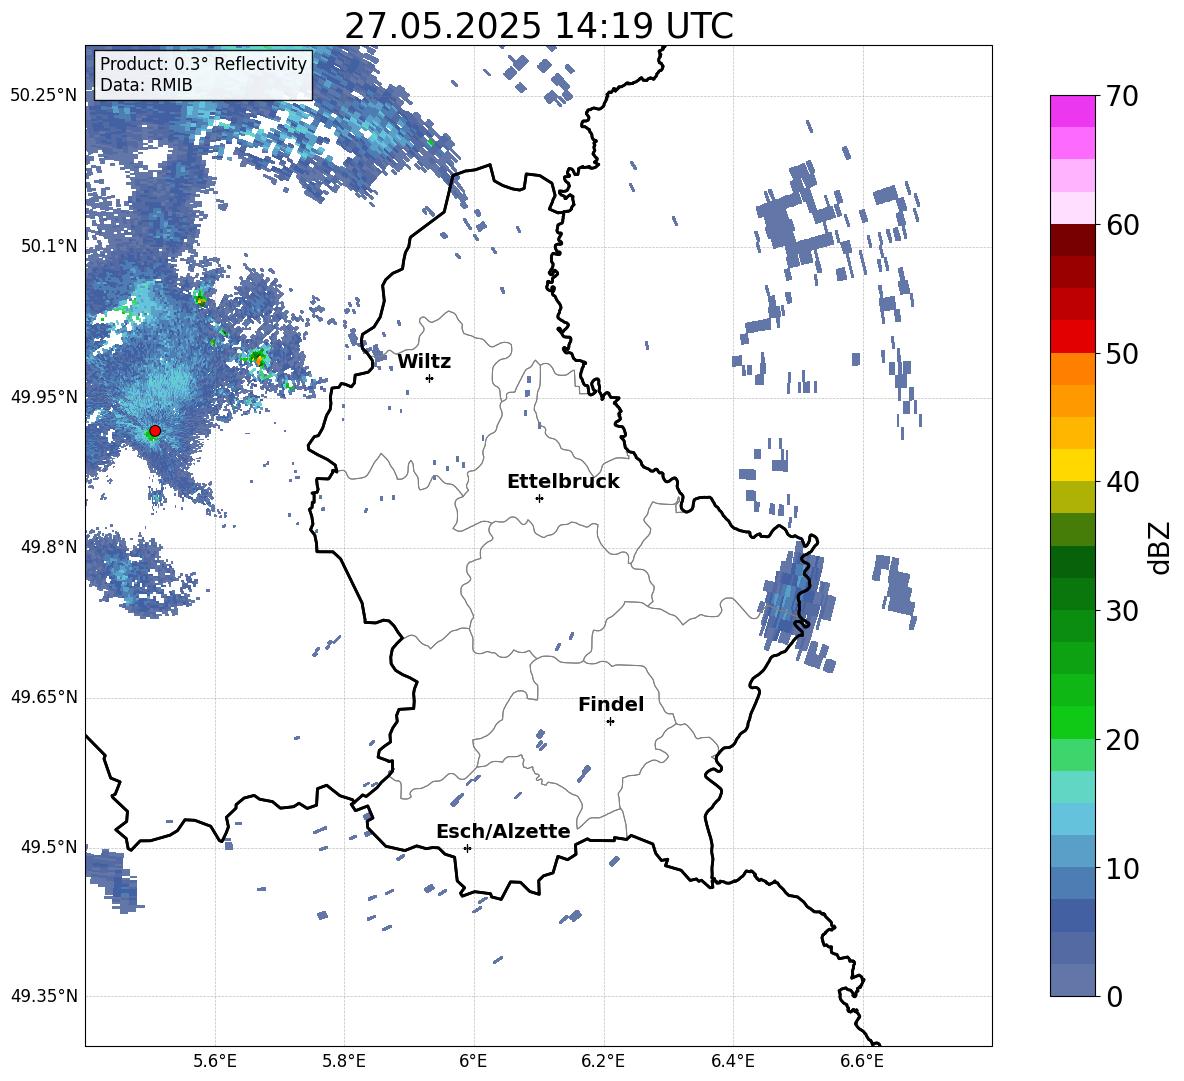Click the dBZ colorbar label

click(x=1161, y=547)
